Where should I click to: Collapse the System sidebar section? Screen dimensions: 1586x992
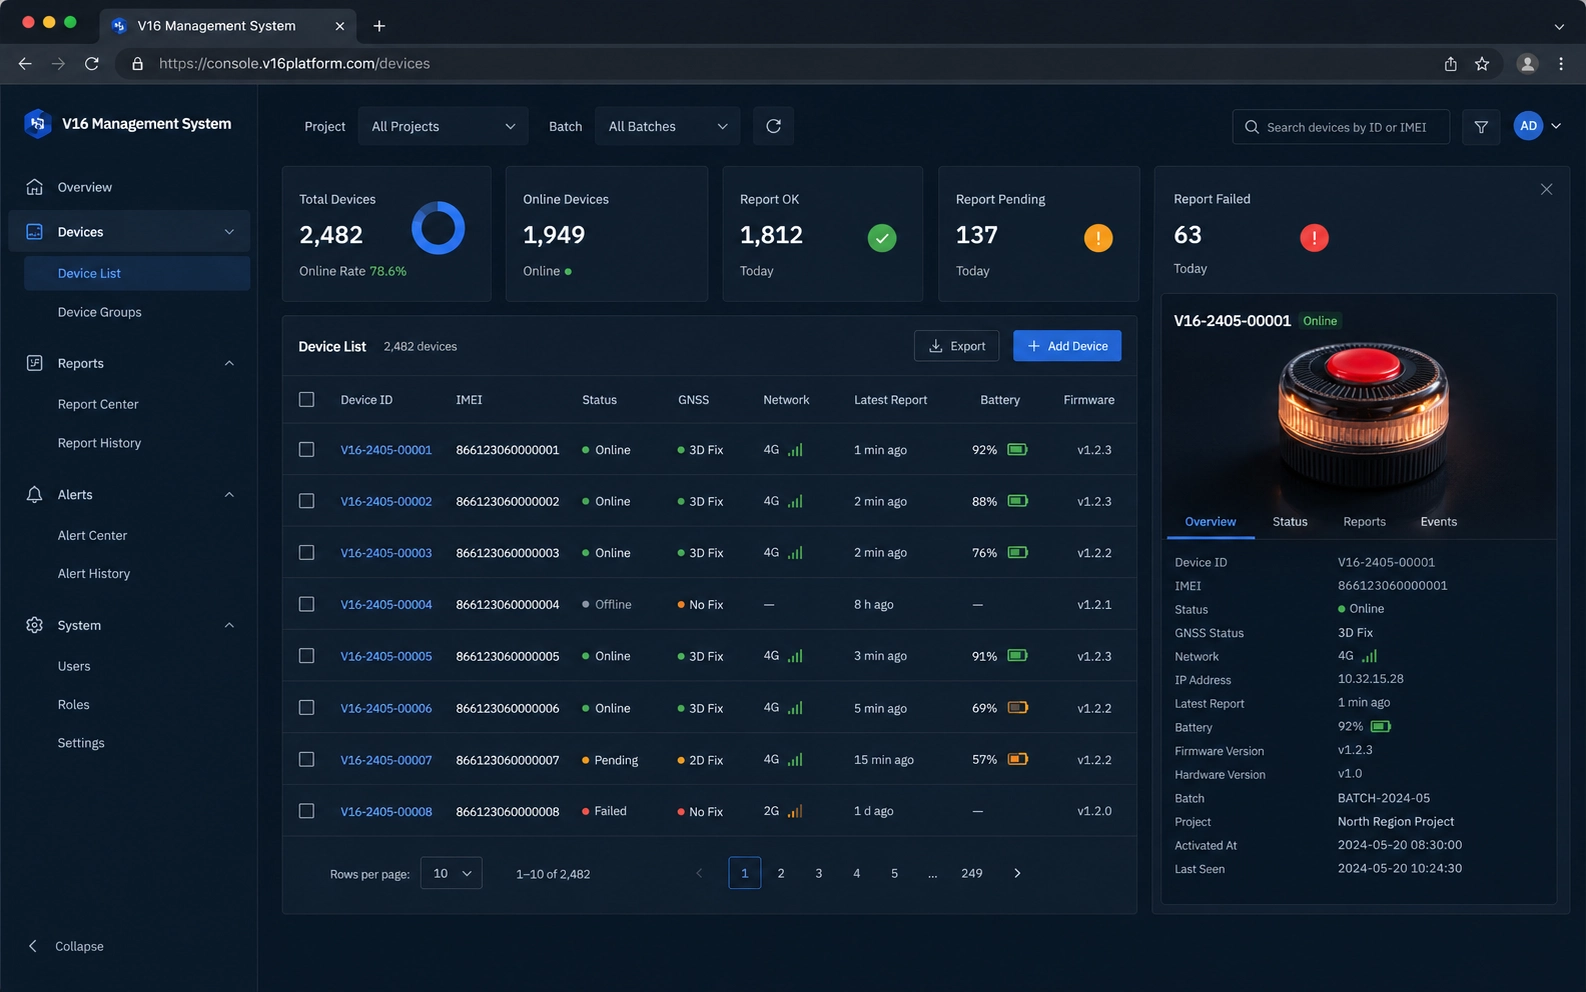click(229, 625)
